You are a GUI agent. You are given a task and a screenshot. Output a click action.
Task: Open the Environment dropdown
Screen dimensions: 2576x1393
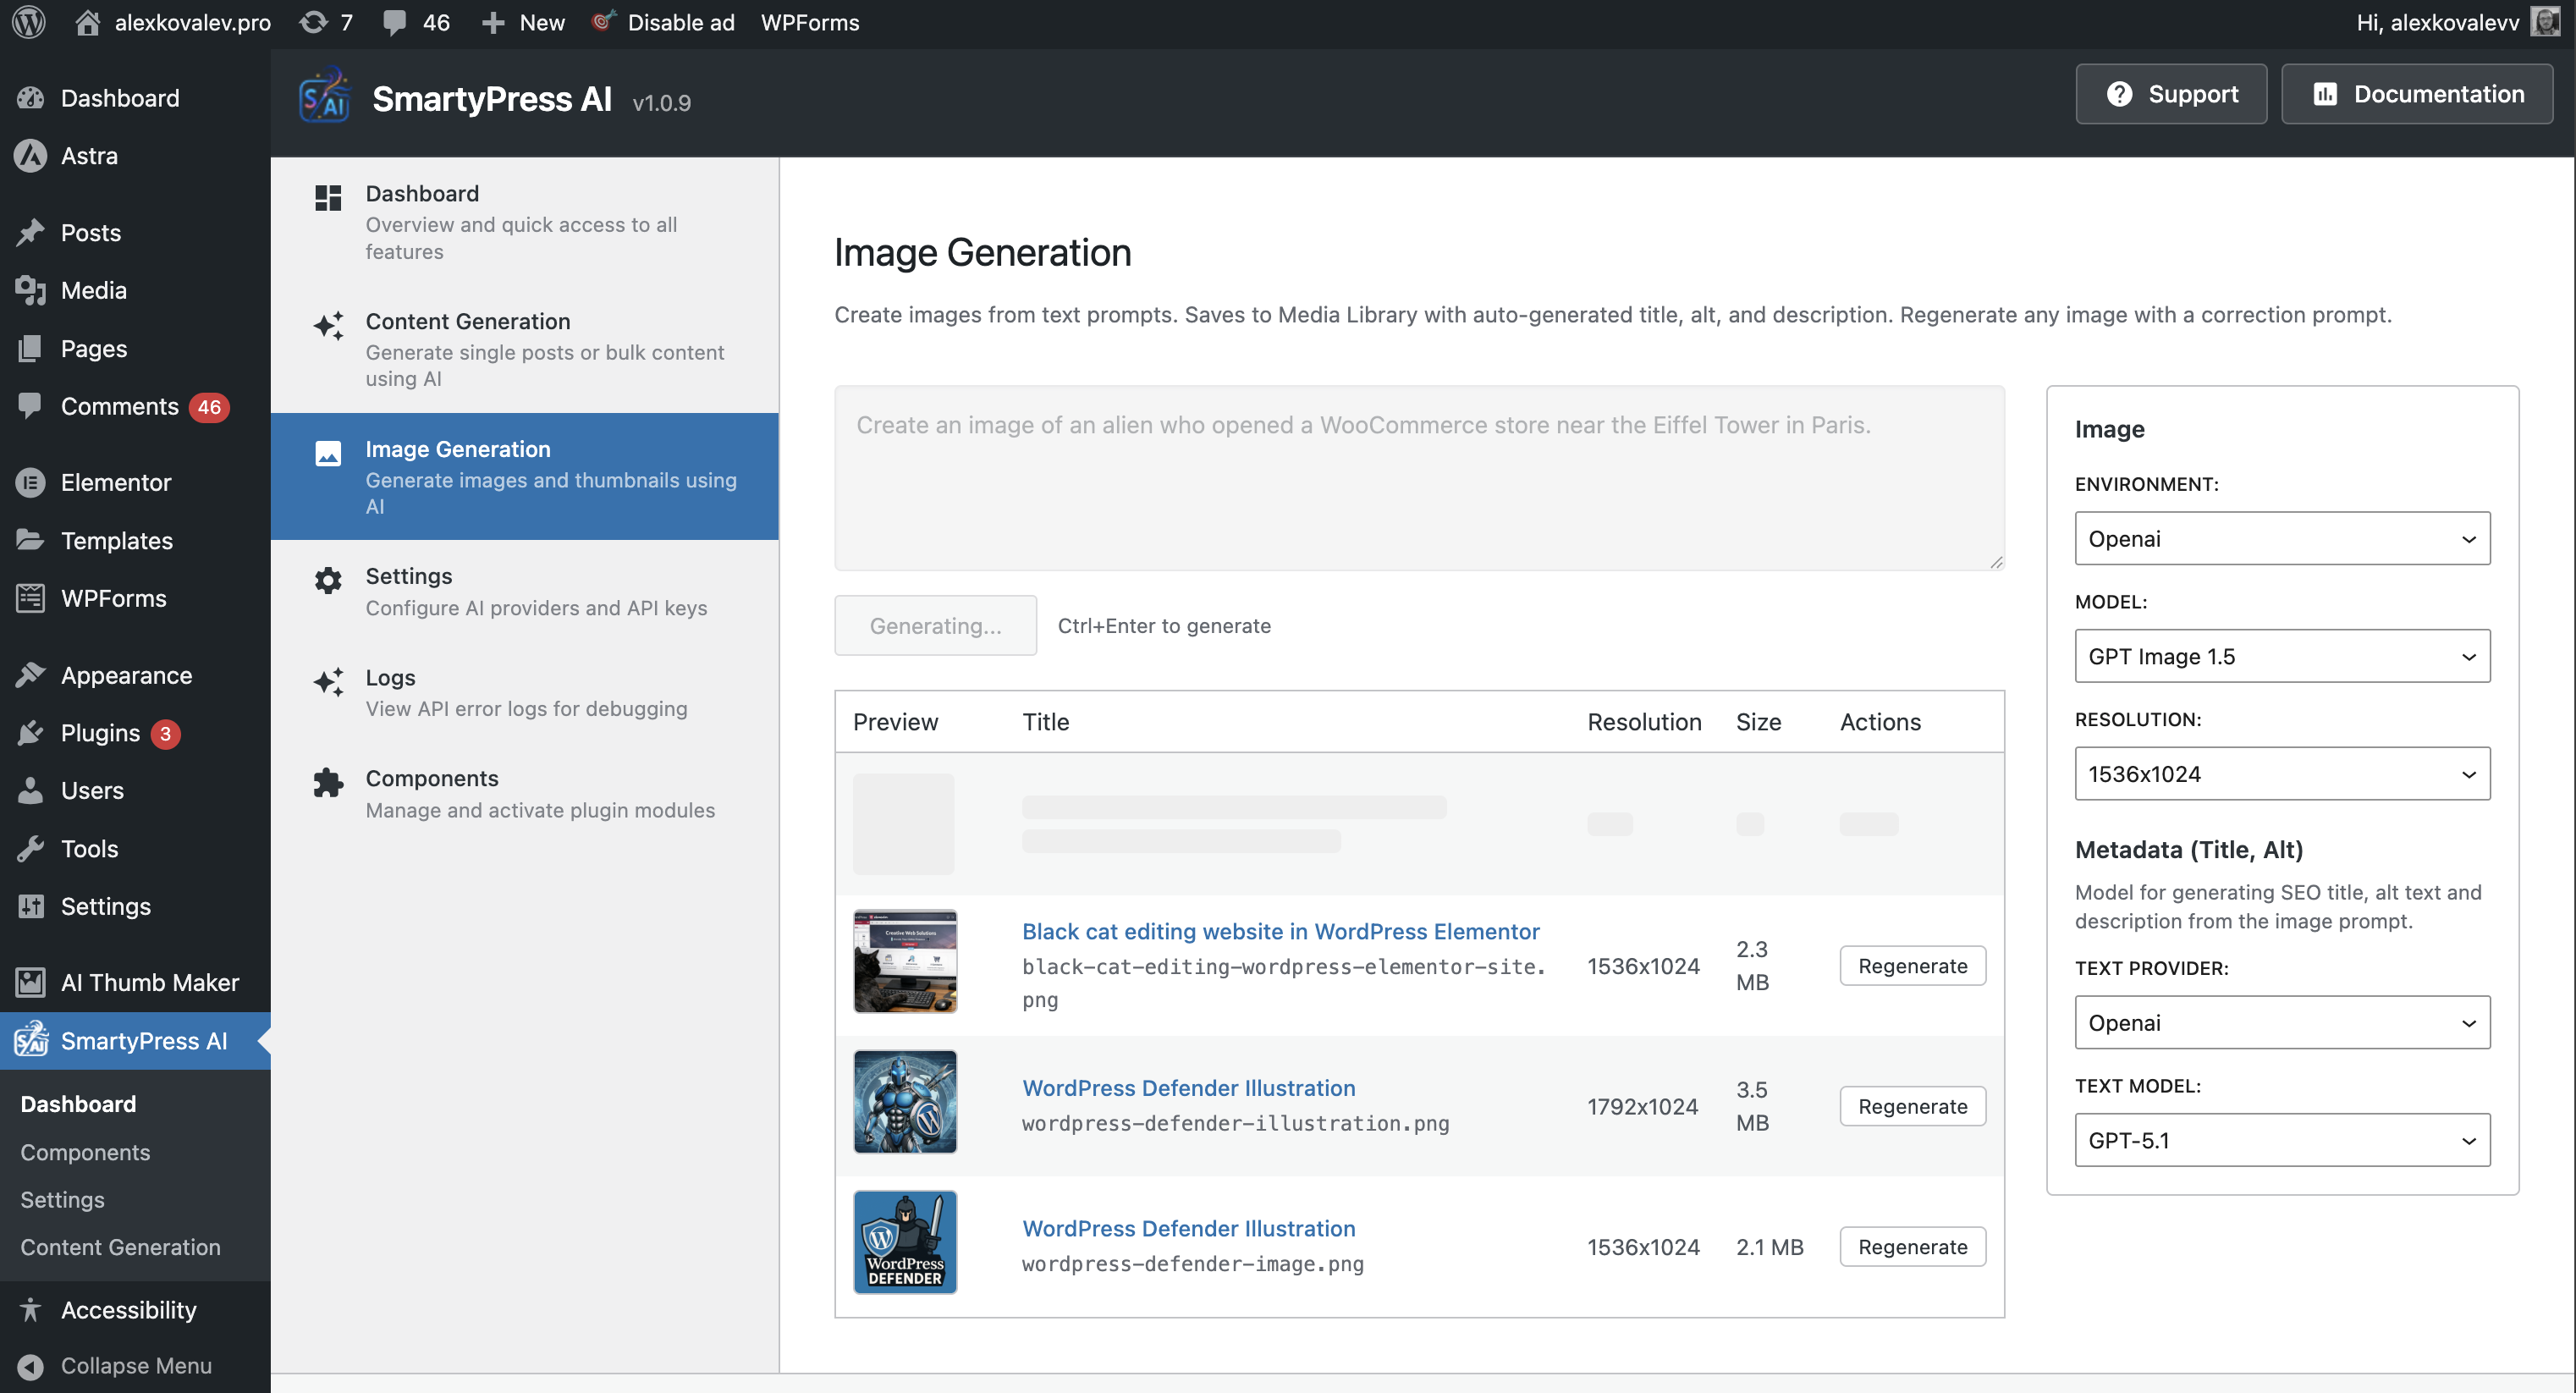click(x=2282, y=538)
